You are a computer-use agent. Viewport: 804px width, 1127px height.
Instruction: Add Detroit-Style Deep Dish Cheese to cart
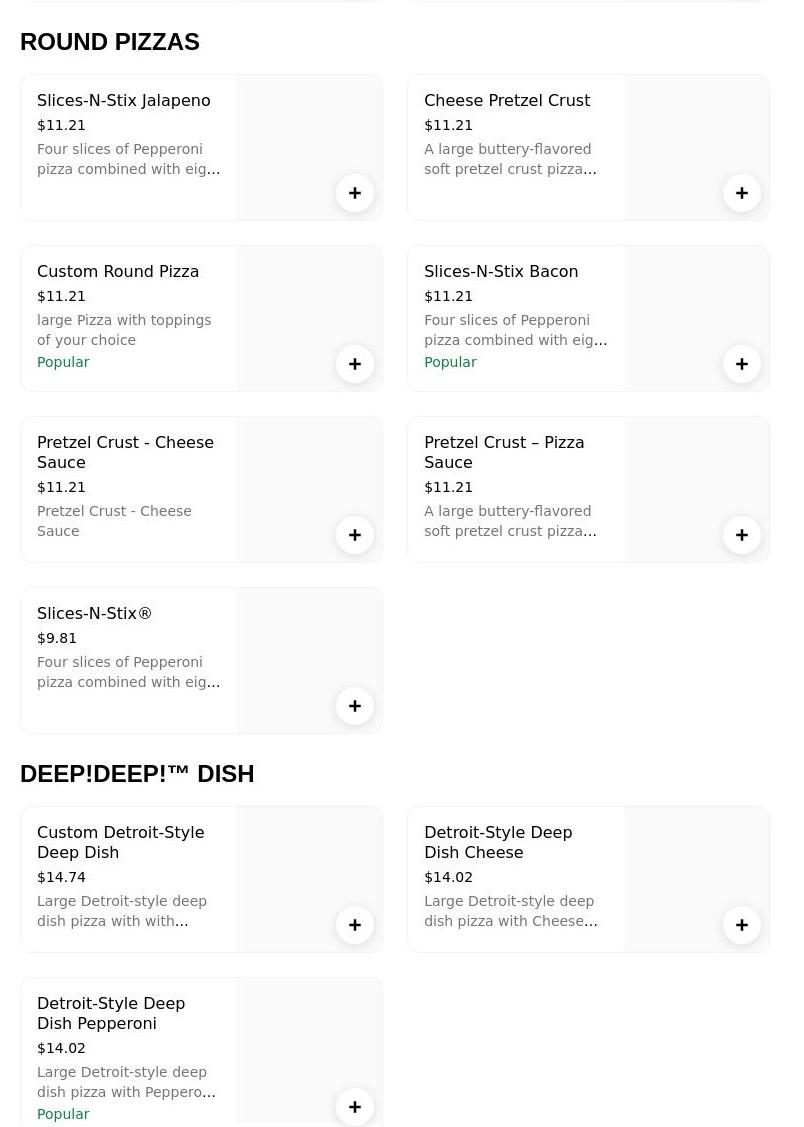point(742,925)
